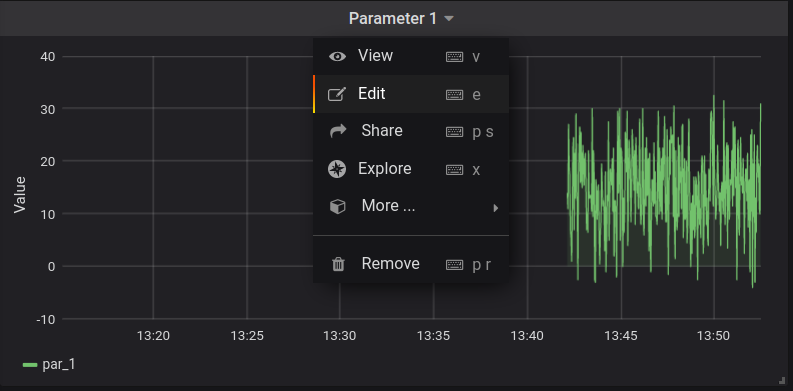Viewport: 793px width, 391px height.
Task: Open the Parameter 1 panel title dropdown
Action: [x=401, y=19]
